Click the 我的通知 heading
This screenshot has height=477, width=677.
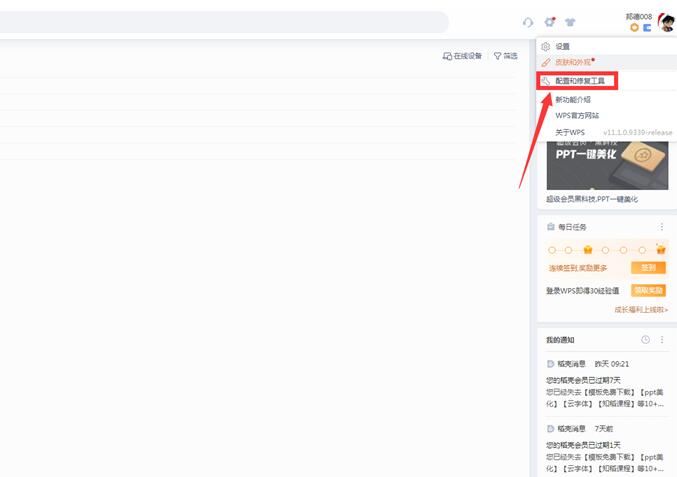point(560,340)
